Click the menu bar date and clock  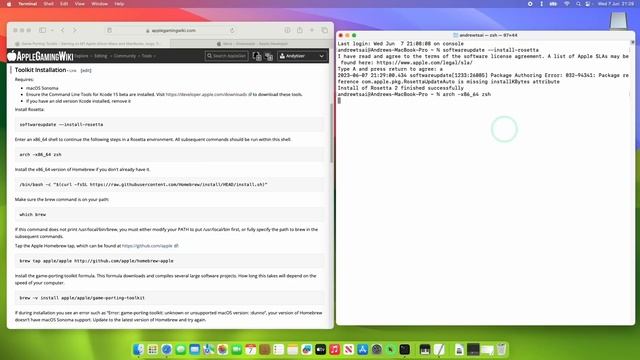click(x=616, y=4)
